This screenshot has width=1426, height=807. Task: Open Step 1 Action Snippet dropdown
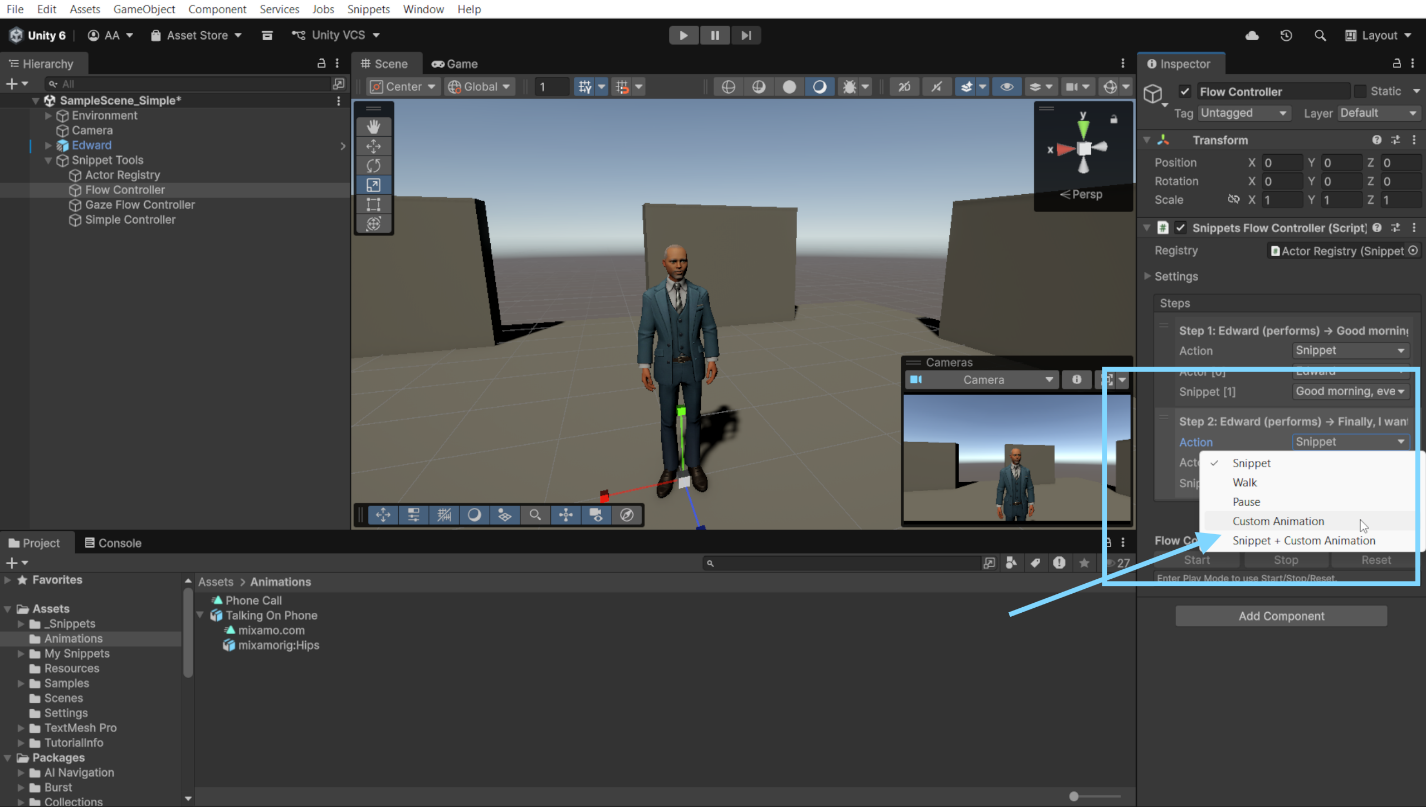point(1351,350)
